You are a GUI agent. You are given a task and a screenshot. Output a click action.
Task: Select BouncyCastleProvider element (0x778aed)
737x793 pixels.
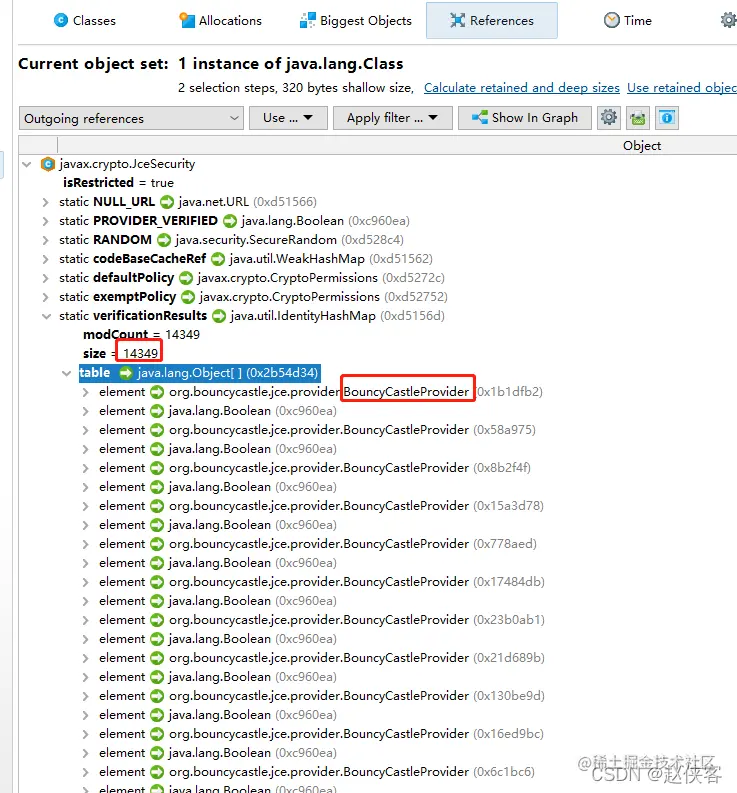click(x=318, y=544)
